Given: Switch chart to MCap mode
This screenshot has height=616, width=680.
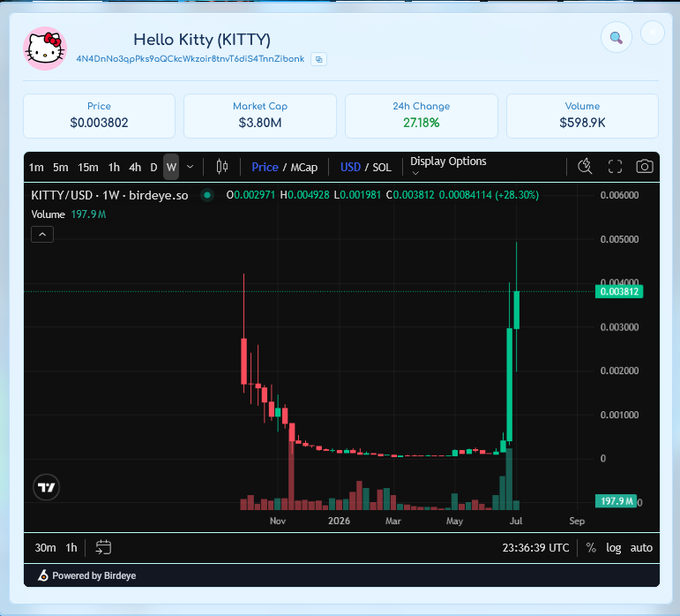Looking at the screenshot, I should [304, 167].
